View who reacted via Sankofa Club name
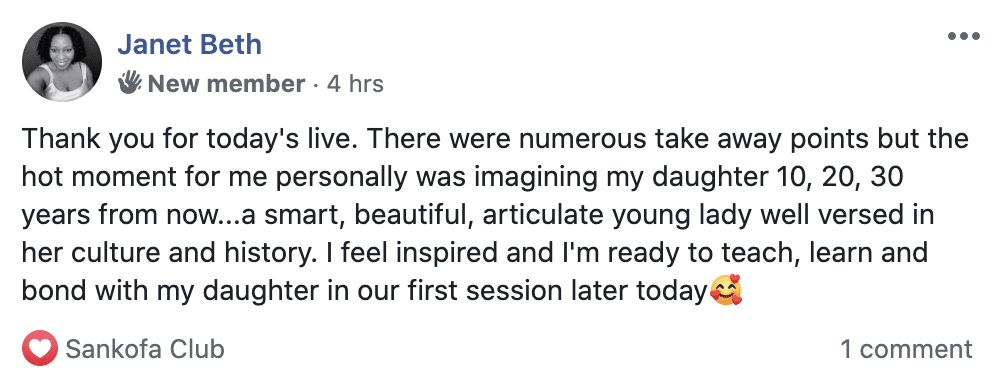This screenshot has width=996, height=386. [x=145, y=349]
